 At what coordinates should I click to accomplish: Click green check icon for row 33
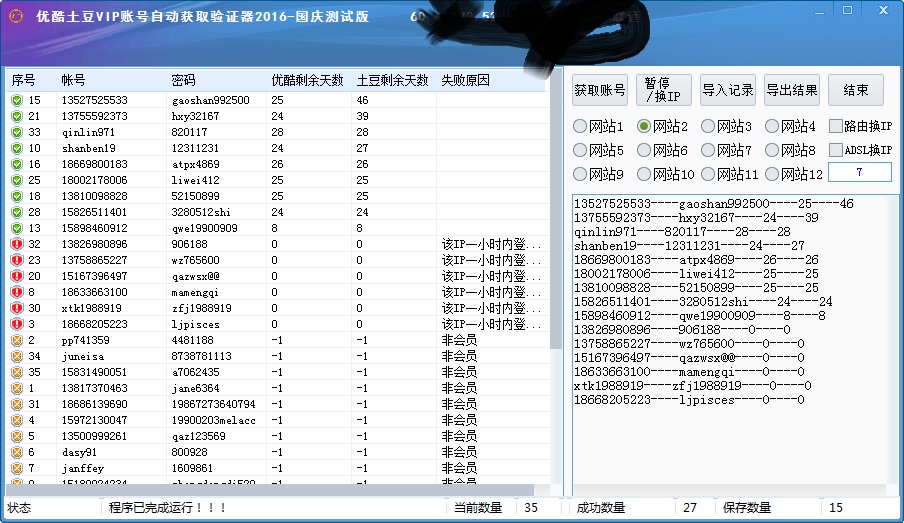point(17,133)
